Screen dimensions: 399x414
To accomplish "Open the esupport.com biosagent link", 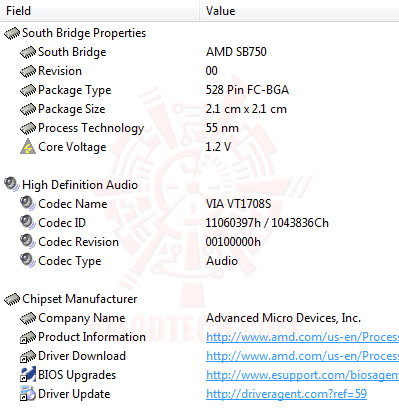I will 302,375.
